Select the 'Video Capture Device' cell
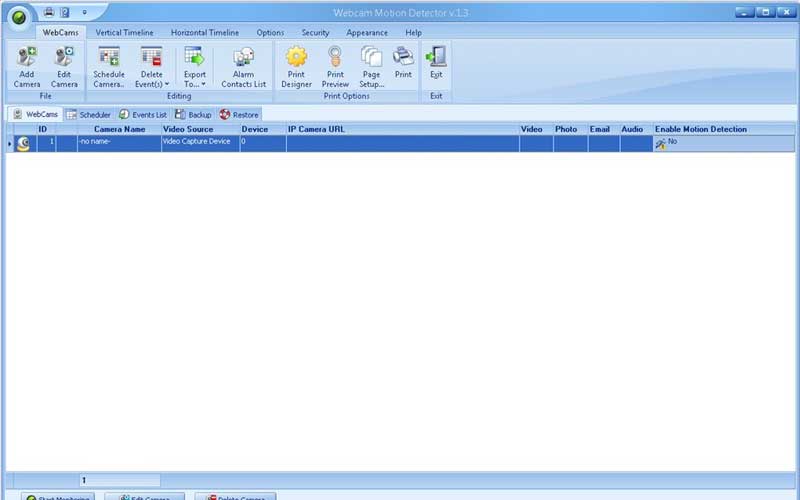 pos(201,143)
